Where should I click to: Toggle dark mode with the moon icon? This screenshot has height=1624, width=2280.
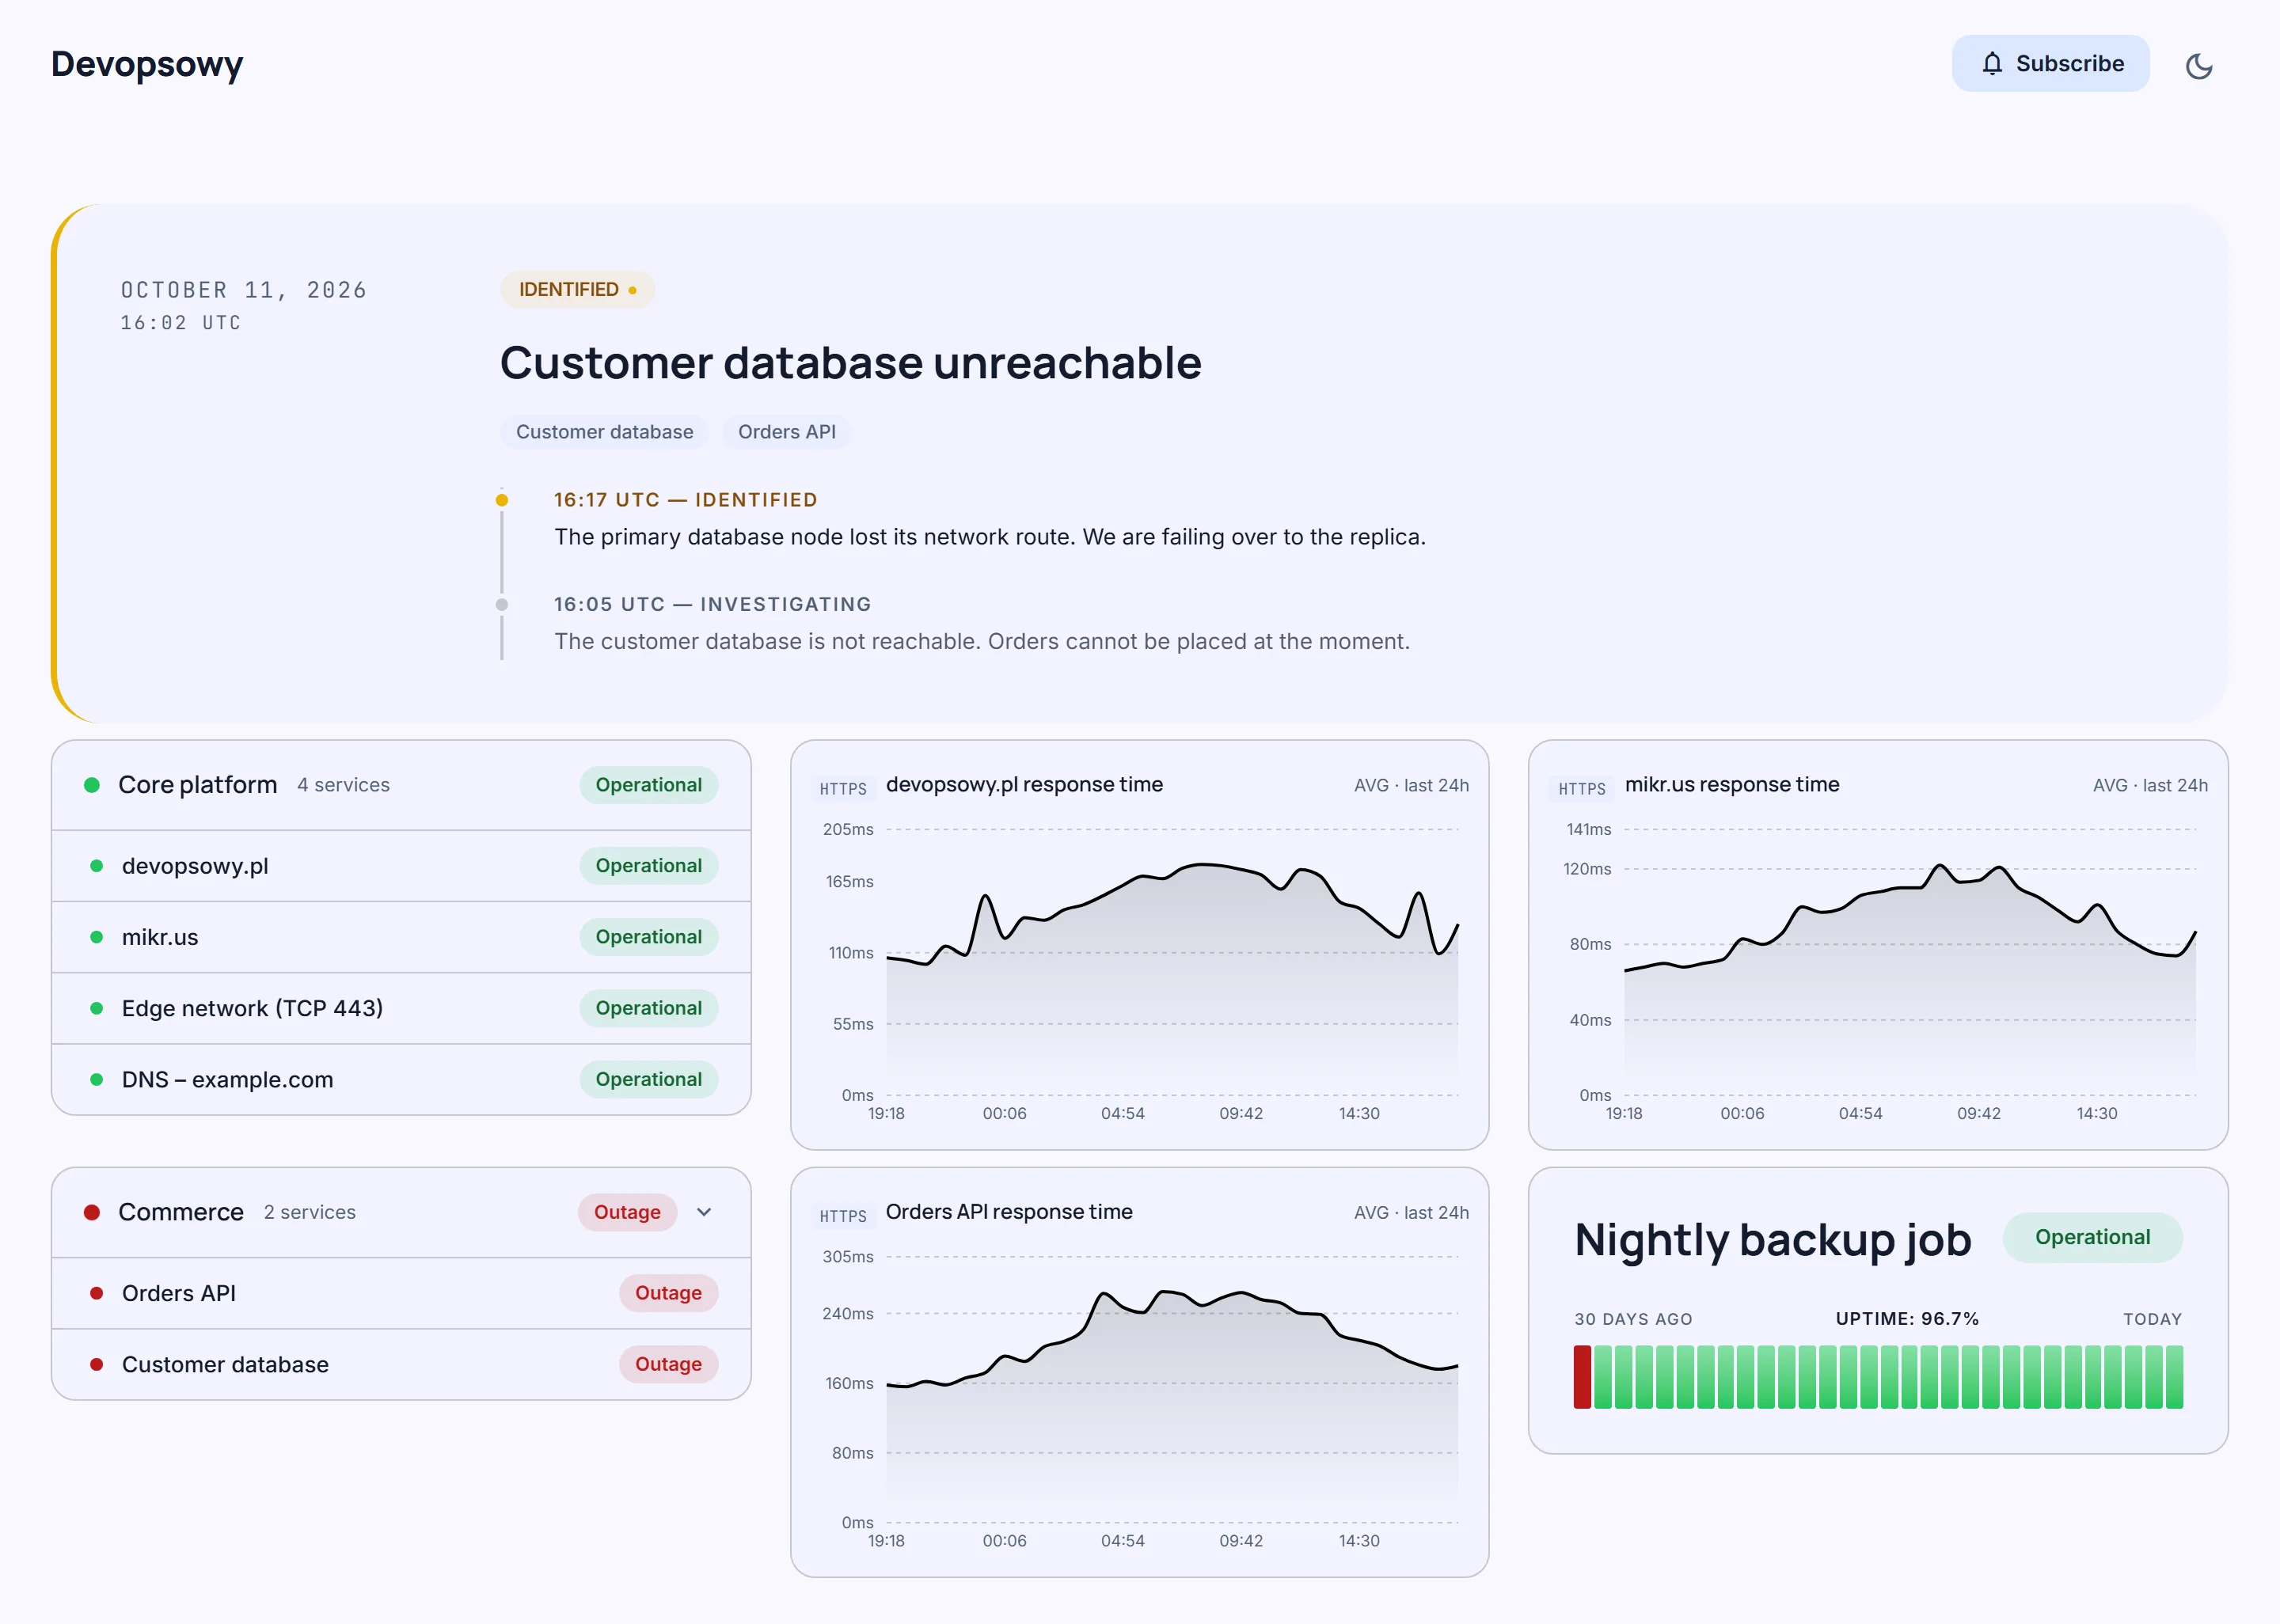tap(2198, 65)
